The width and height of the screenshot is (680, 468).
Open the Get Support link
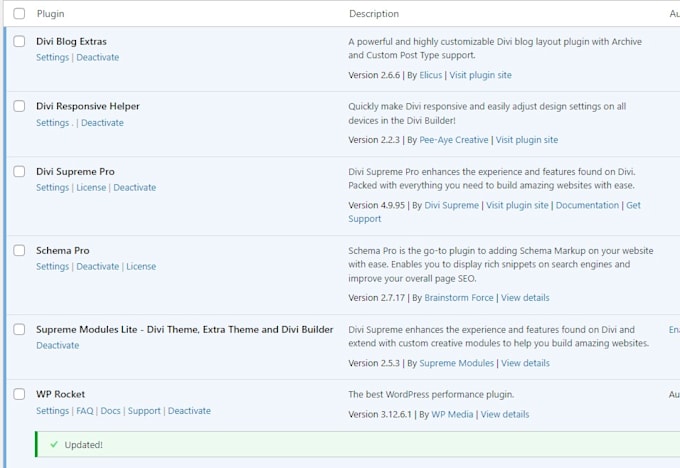point(634,205)
